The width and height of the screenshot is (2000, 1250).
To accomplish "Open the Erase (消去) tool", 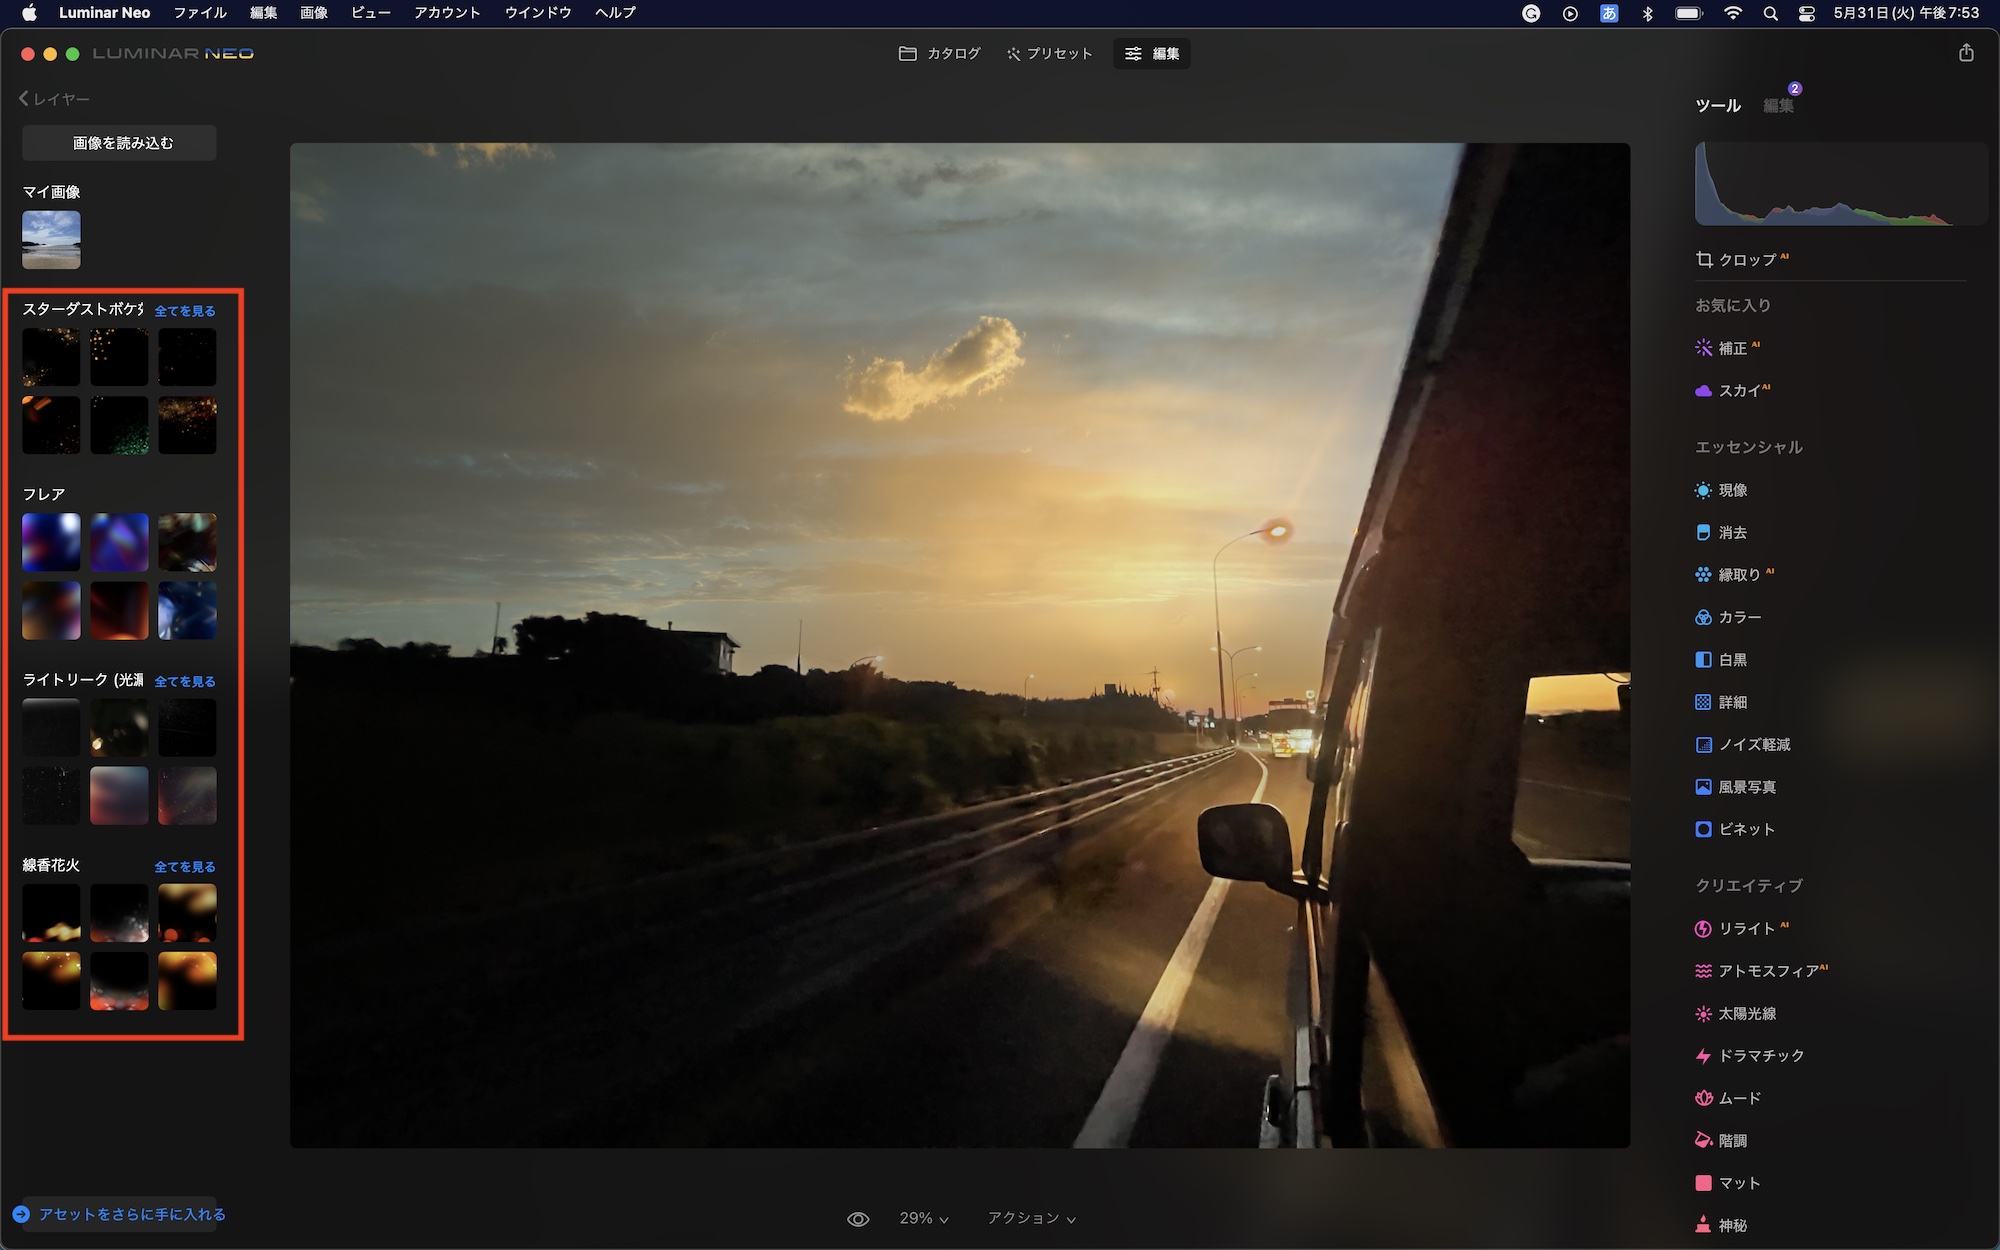I will click(x=1731, y=533).
